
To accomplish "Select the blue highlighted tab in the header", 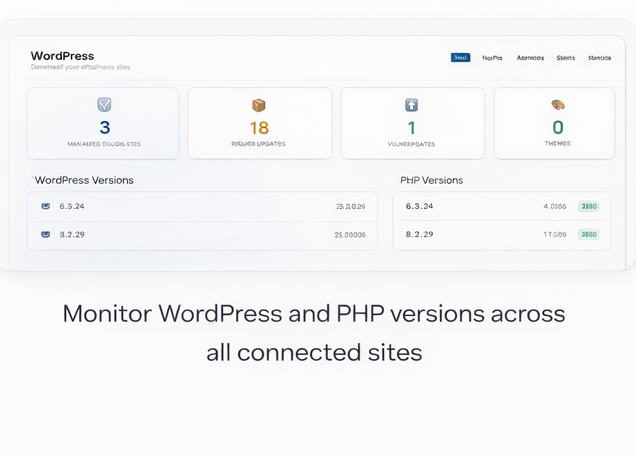I will coord(460,58).
